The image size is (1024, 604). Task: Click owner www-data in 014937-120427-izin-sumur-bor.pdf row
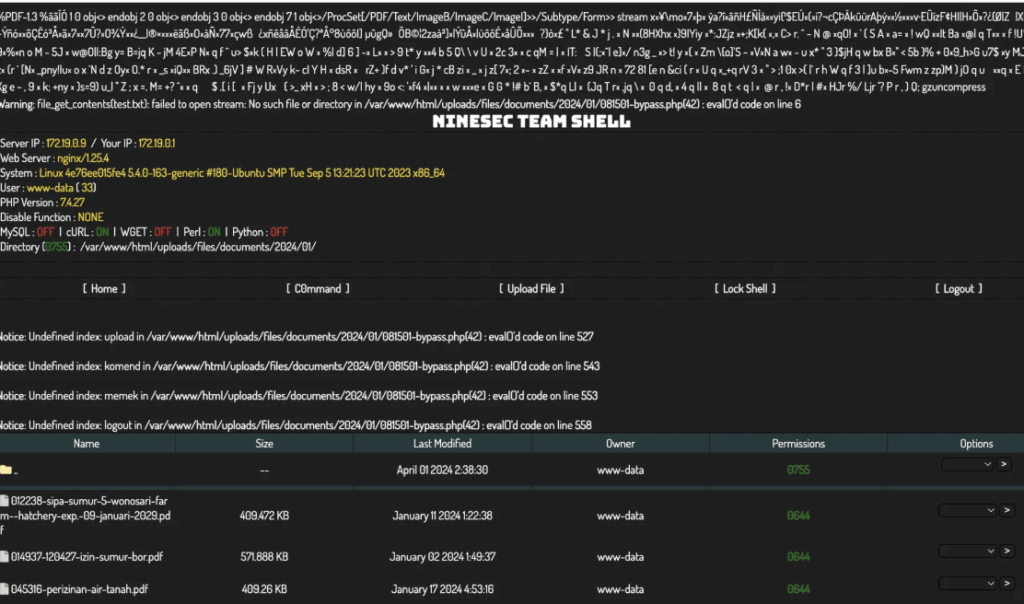pos(620,557)
